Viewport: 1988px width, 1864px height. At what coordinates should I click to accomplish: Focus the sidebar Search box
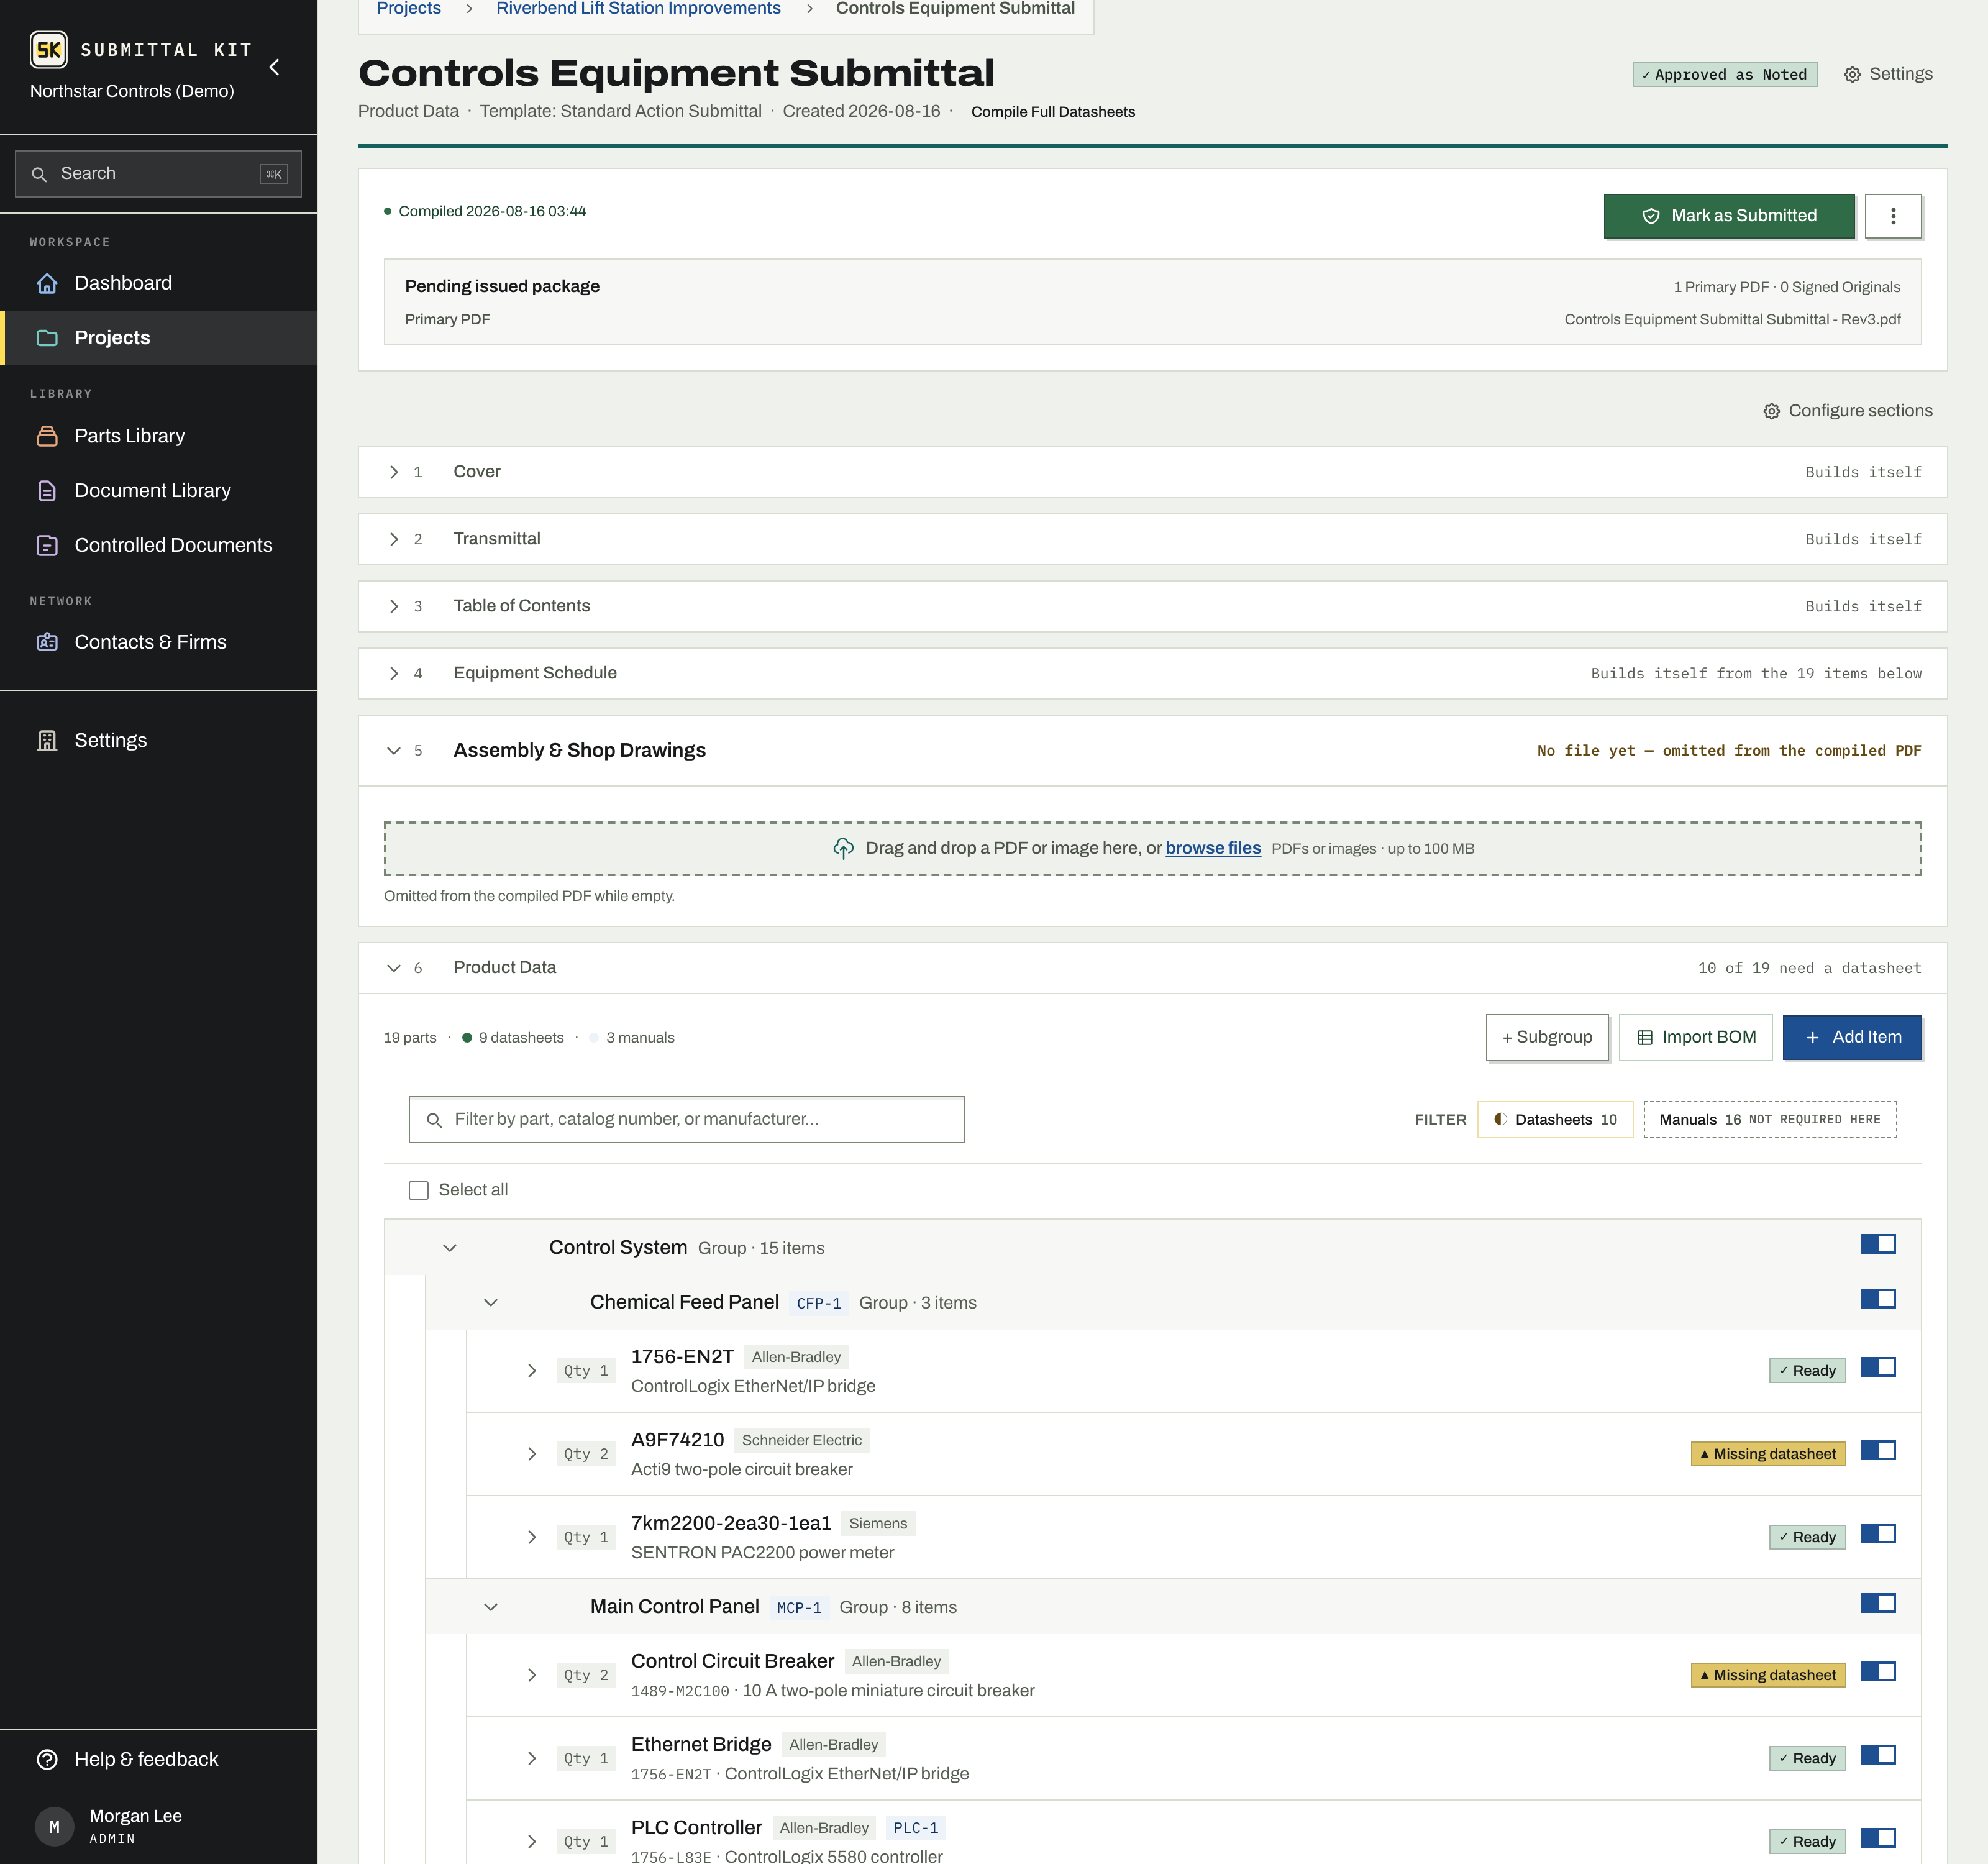(x=158, y=174)
